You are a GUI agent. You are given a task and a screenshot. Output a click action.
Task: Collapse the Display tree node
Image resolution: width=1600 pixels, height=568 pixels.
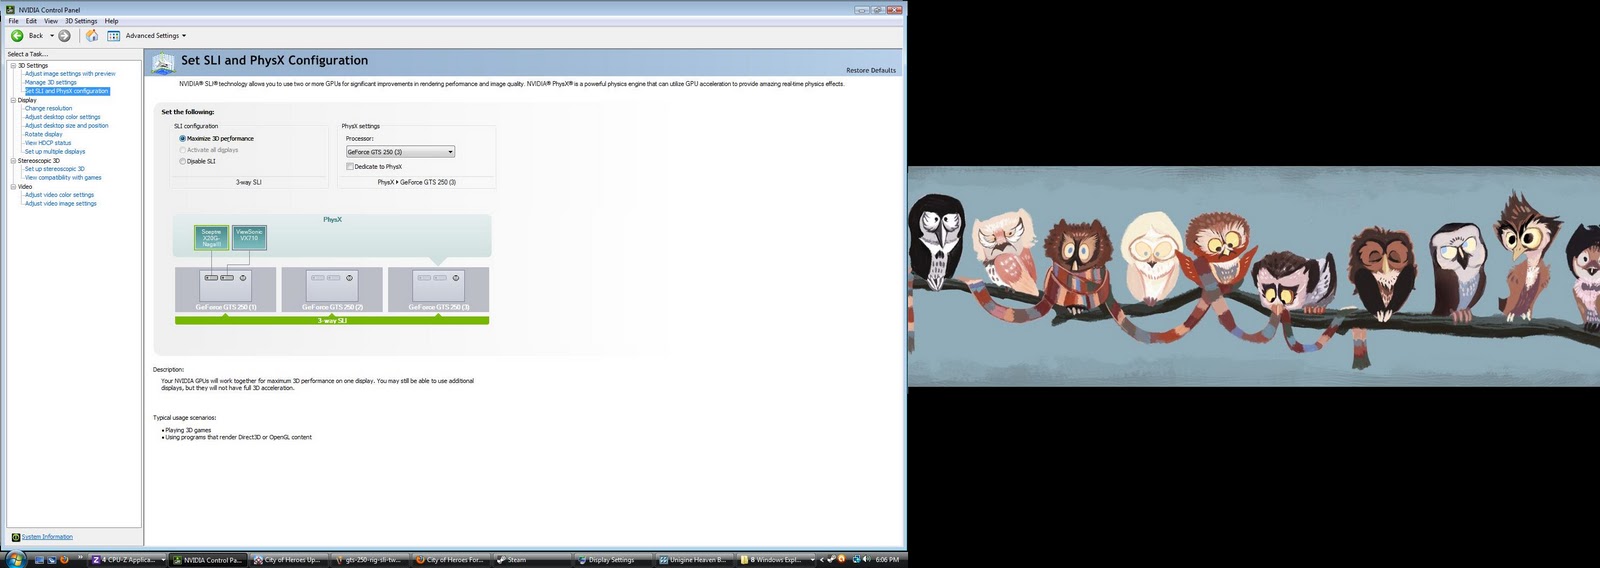(13, 100)
